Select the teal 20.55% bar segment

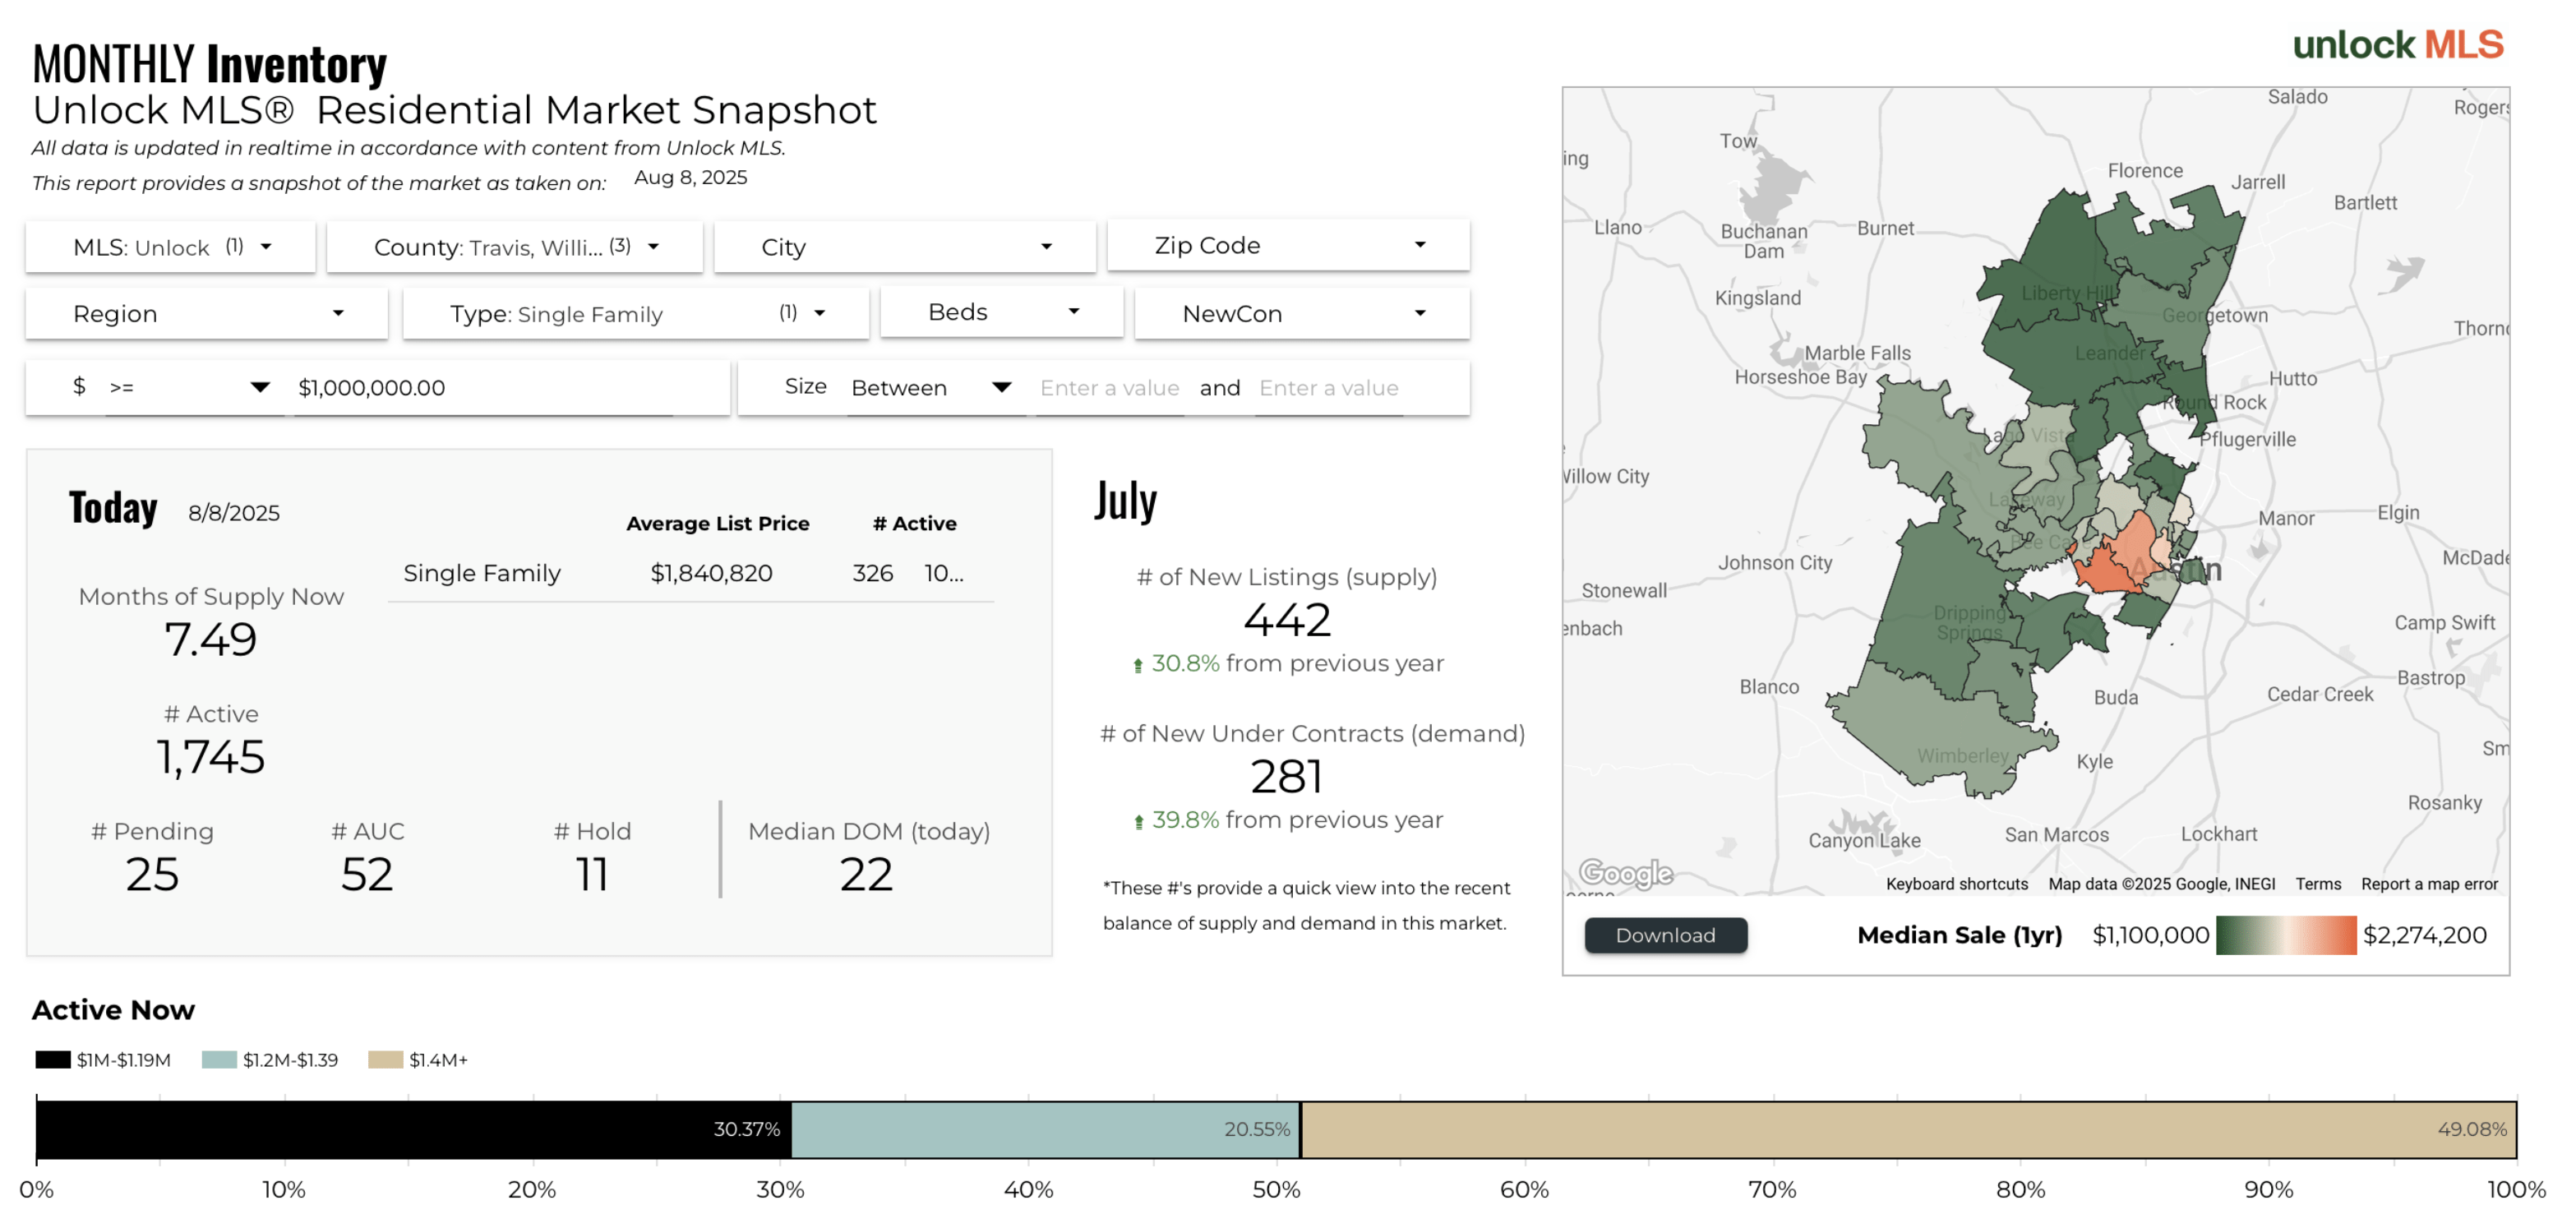pyautogui.click(x=1045, y=1130)
